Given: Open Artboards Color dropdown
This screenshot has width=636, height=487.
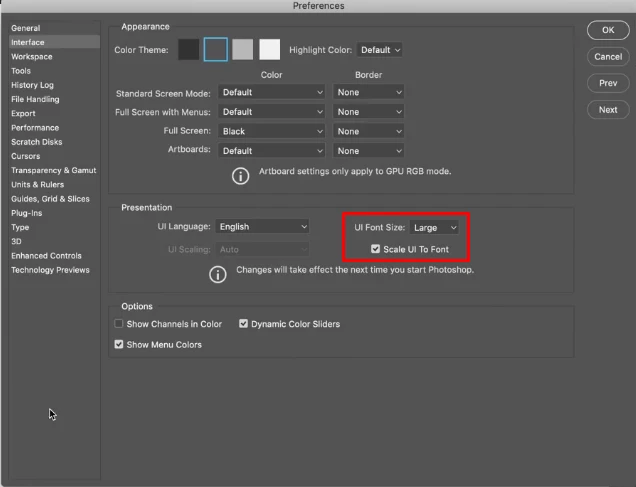Looking at the screenshot, I should point(271,151).
